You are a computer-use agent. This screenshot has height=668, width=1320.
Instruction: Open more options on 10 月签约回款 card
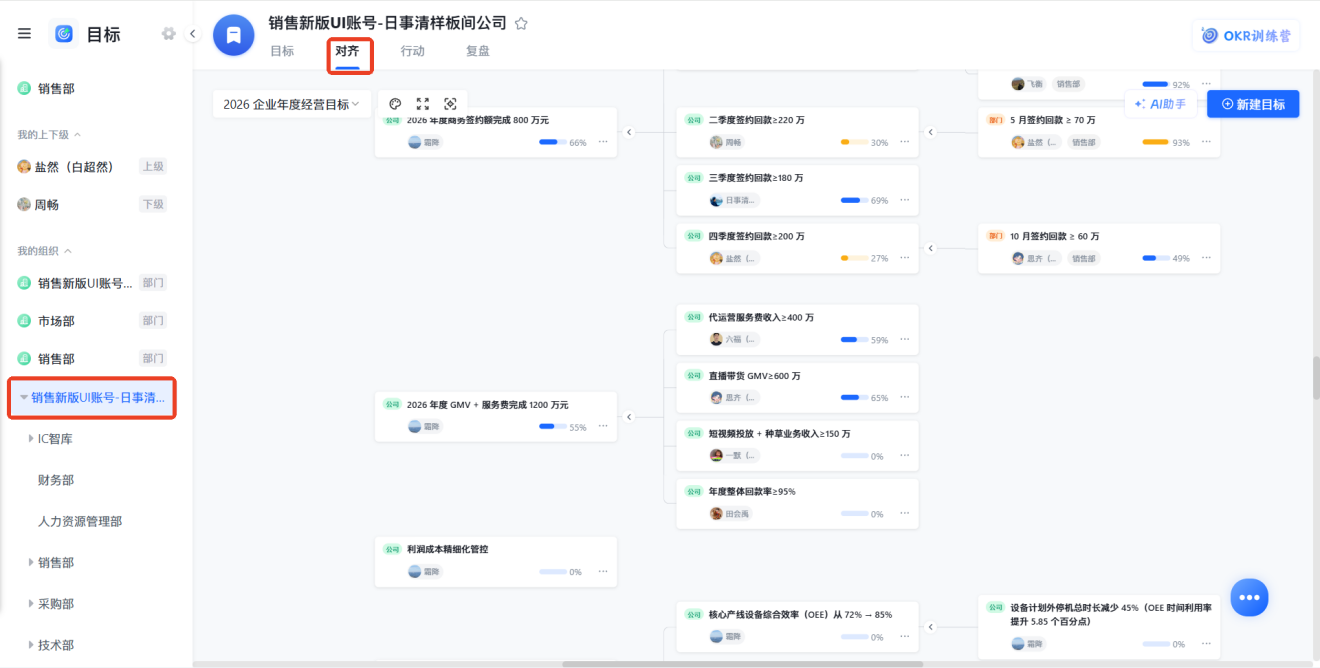click(1206, 258)
